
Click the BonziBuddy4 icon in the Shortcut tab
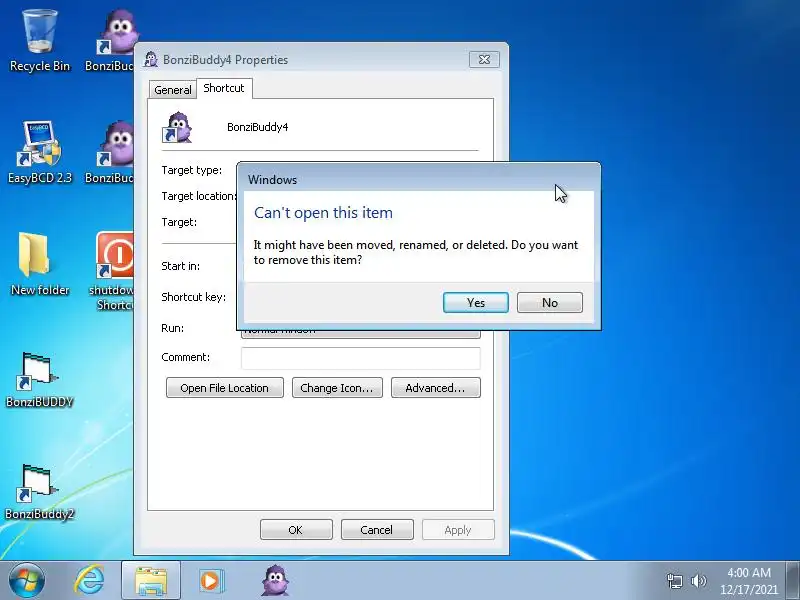(177, 127)
